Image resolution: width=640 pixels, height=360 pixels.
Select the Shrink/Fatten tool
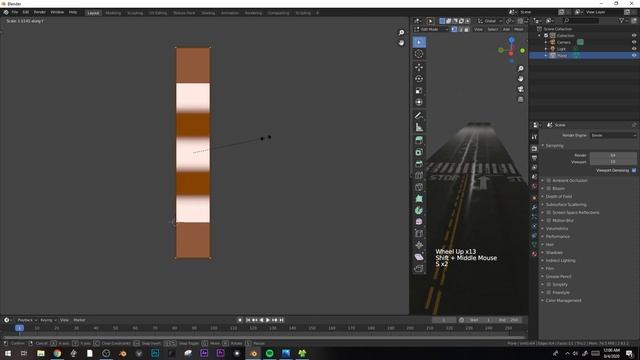(x=419, y=245)
